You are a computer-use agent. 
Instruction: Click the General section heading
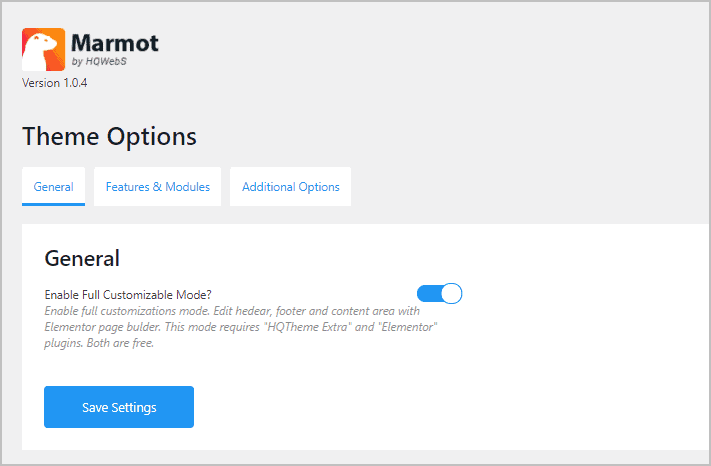pyautogui.click(x=82, y=258)
